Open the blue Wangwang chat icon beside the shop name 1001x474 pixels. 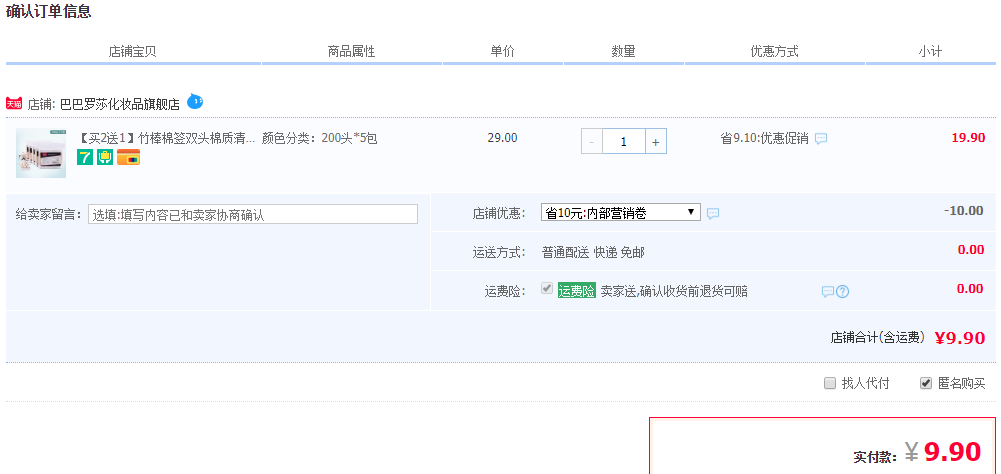[x=195, y=101]
